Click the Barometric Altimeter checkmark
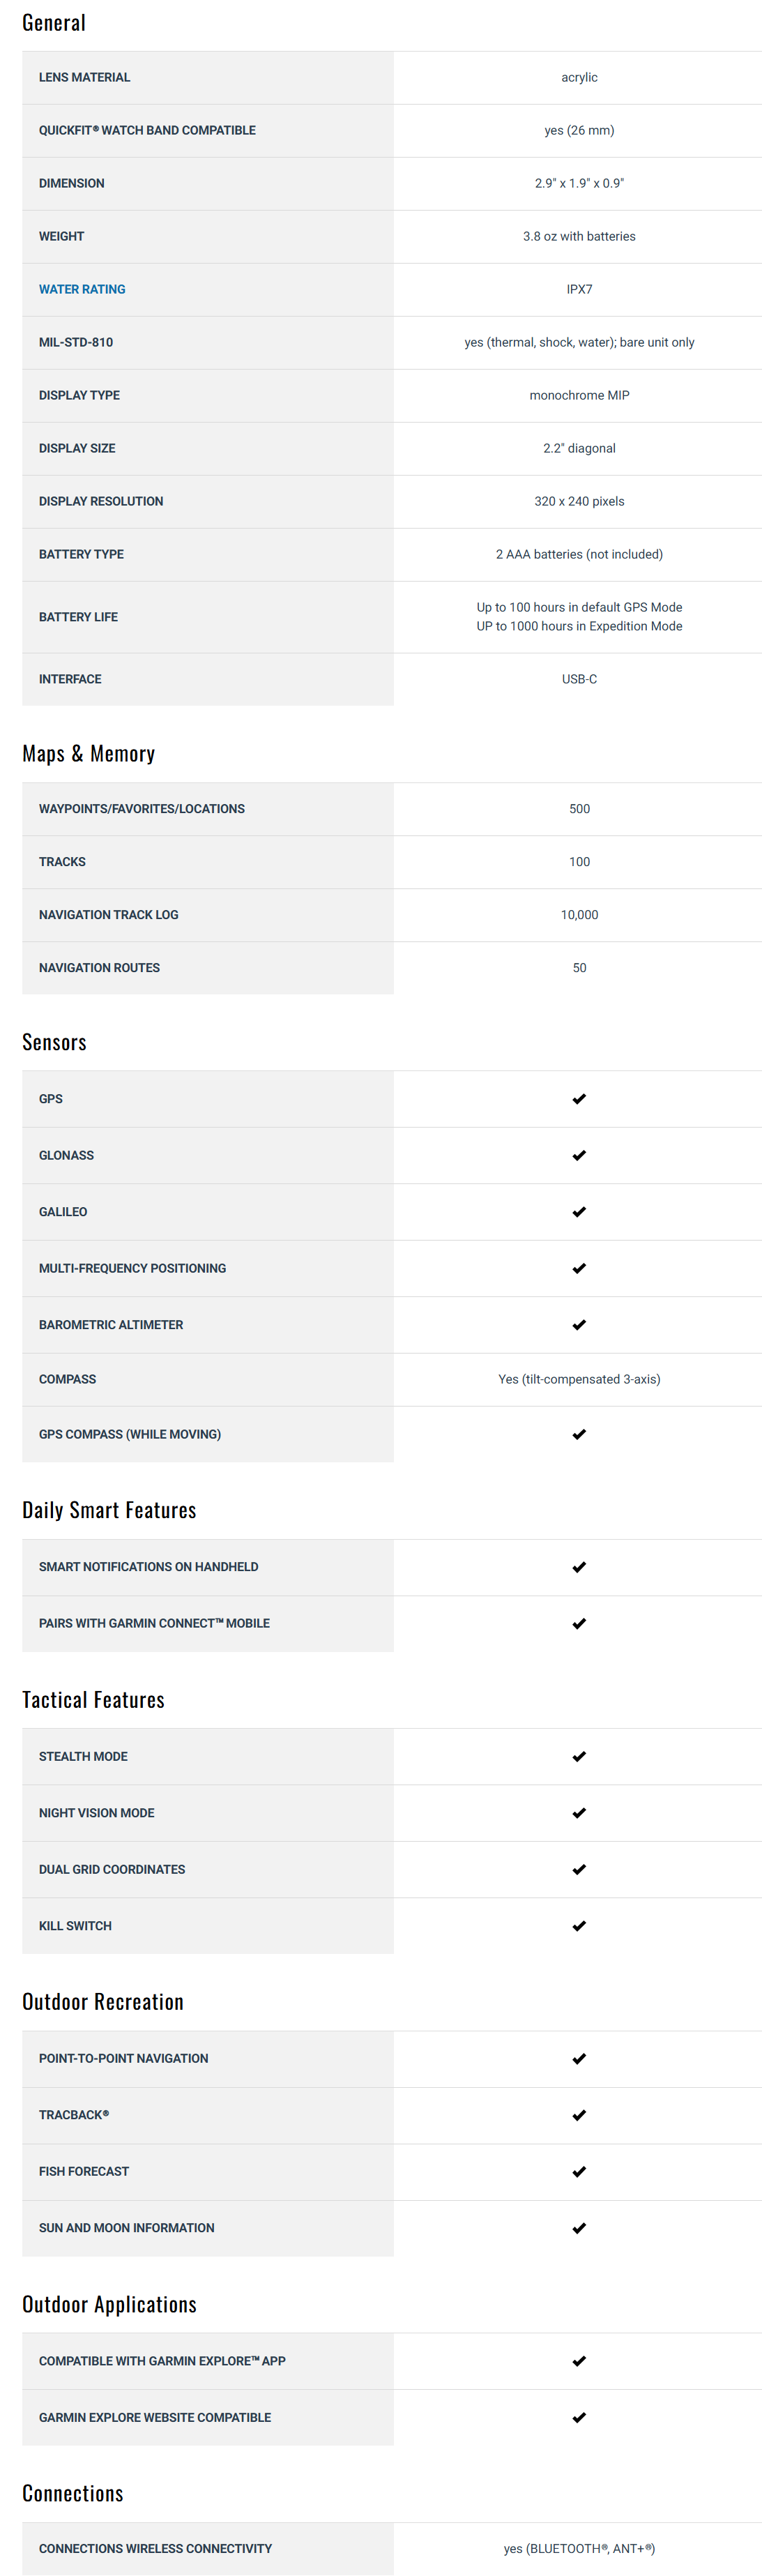Image resolution: width=762 pixels, height=2576 pixels. tap(579, 1325)
